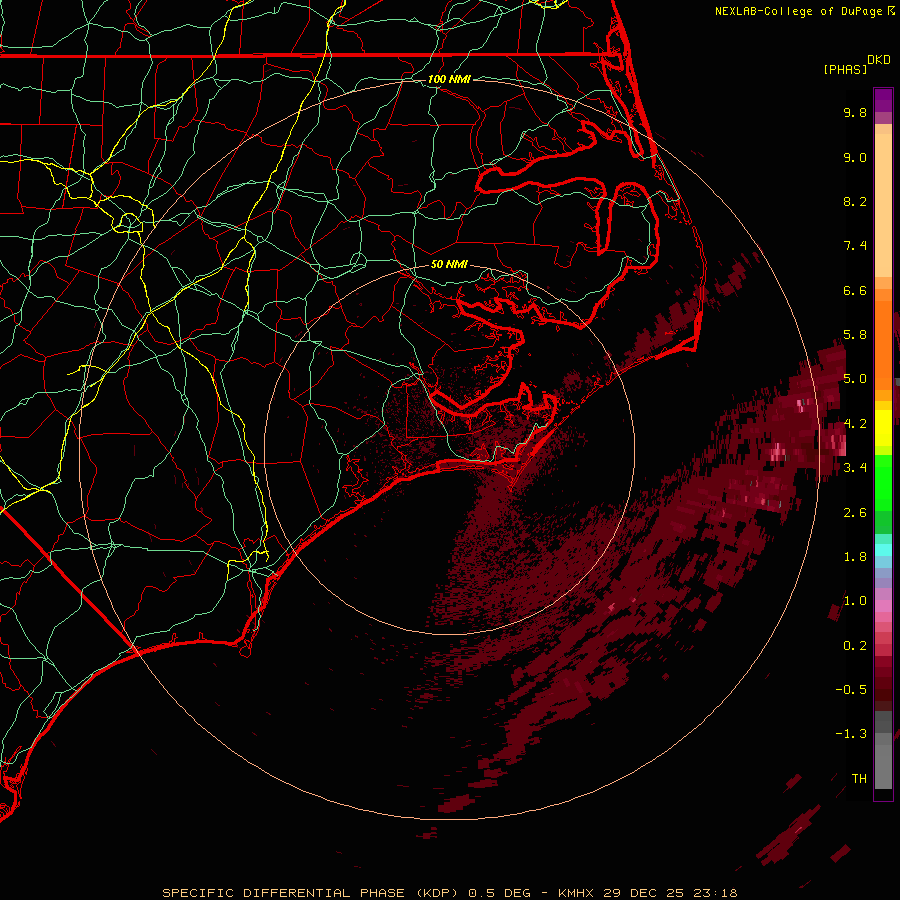Click the 50 NMI range ring label
The height and width of the screenshot is (900, 900).
[449, 265]
